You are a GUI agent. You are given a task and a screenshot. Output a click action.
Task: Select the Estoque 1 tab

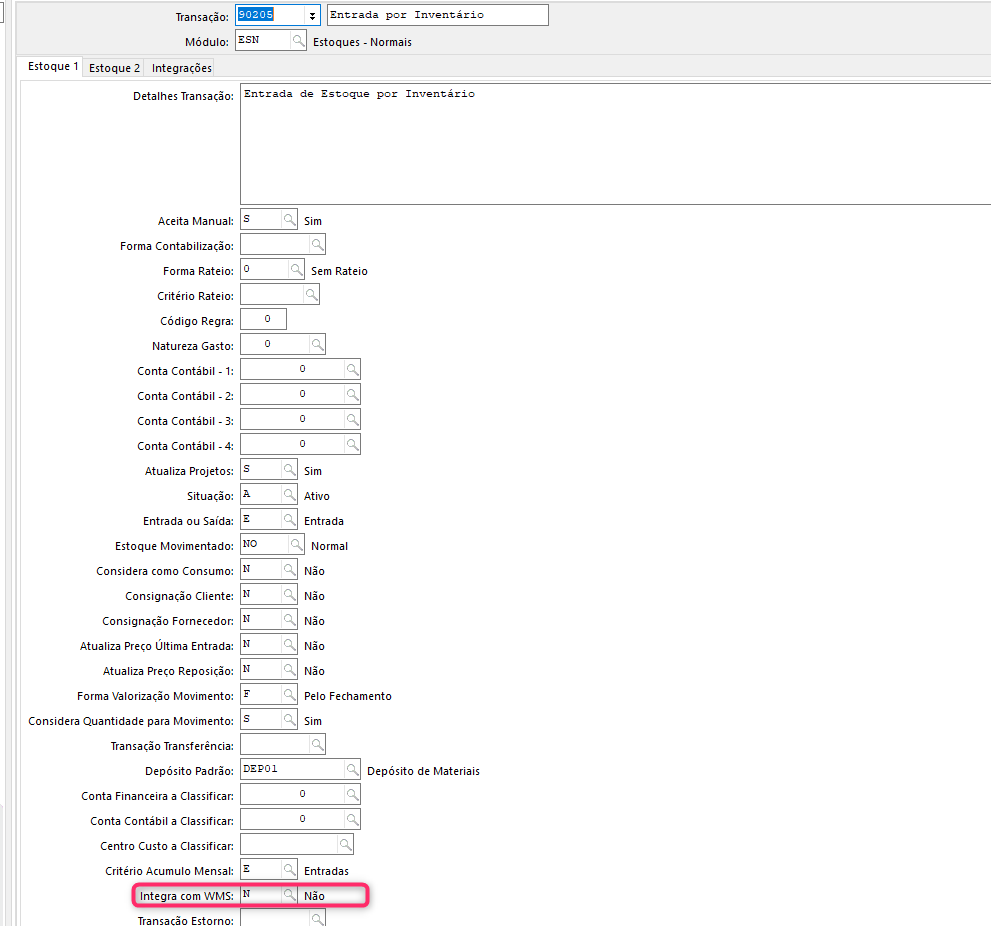point(53,66)
